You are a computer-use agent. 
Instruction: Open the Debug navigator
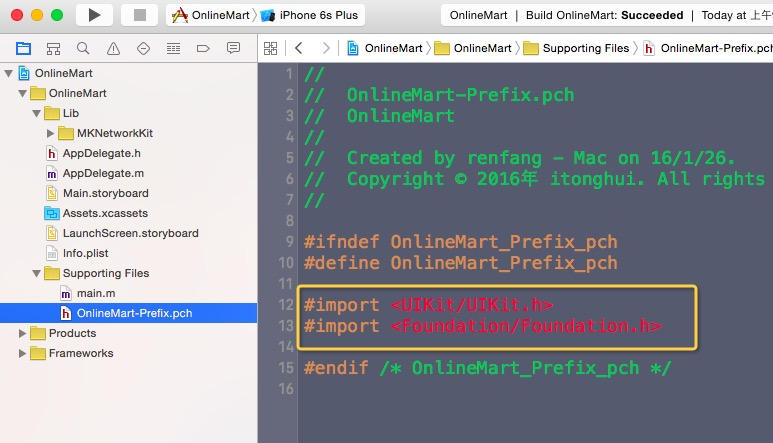(x=173, y=48)
